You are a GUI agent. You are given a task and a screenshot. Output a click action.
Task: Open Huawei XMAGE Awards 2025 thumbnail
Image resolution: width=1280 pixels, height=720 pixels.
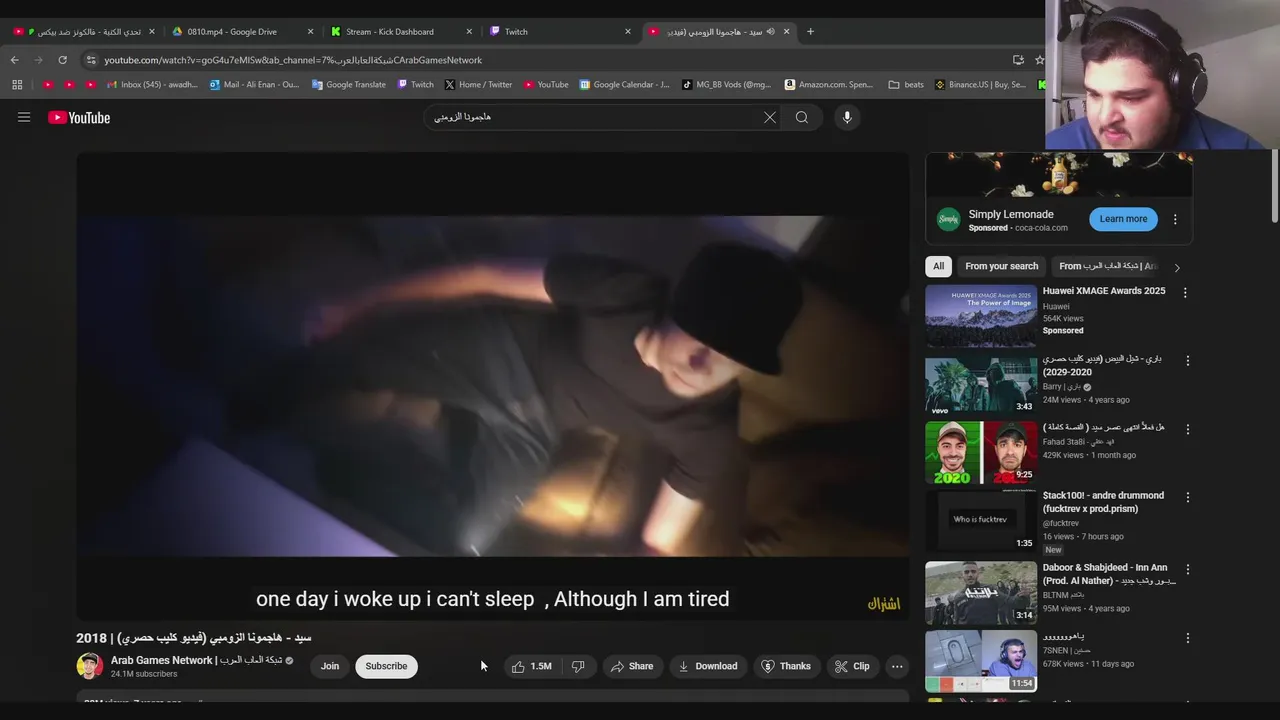coord(981,316)
